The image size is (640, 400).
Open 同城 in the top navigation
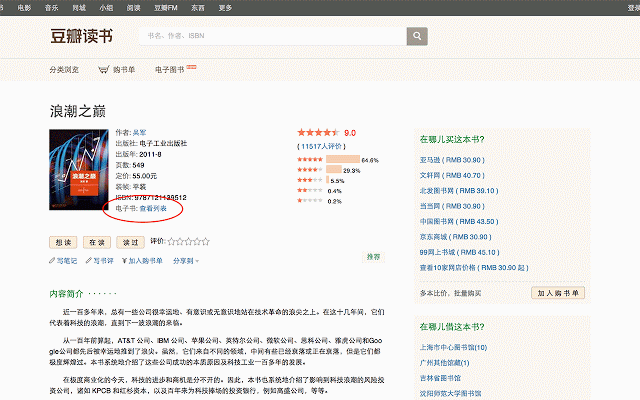[79, 8]
